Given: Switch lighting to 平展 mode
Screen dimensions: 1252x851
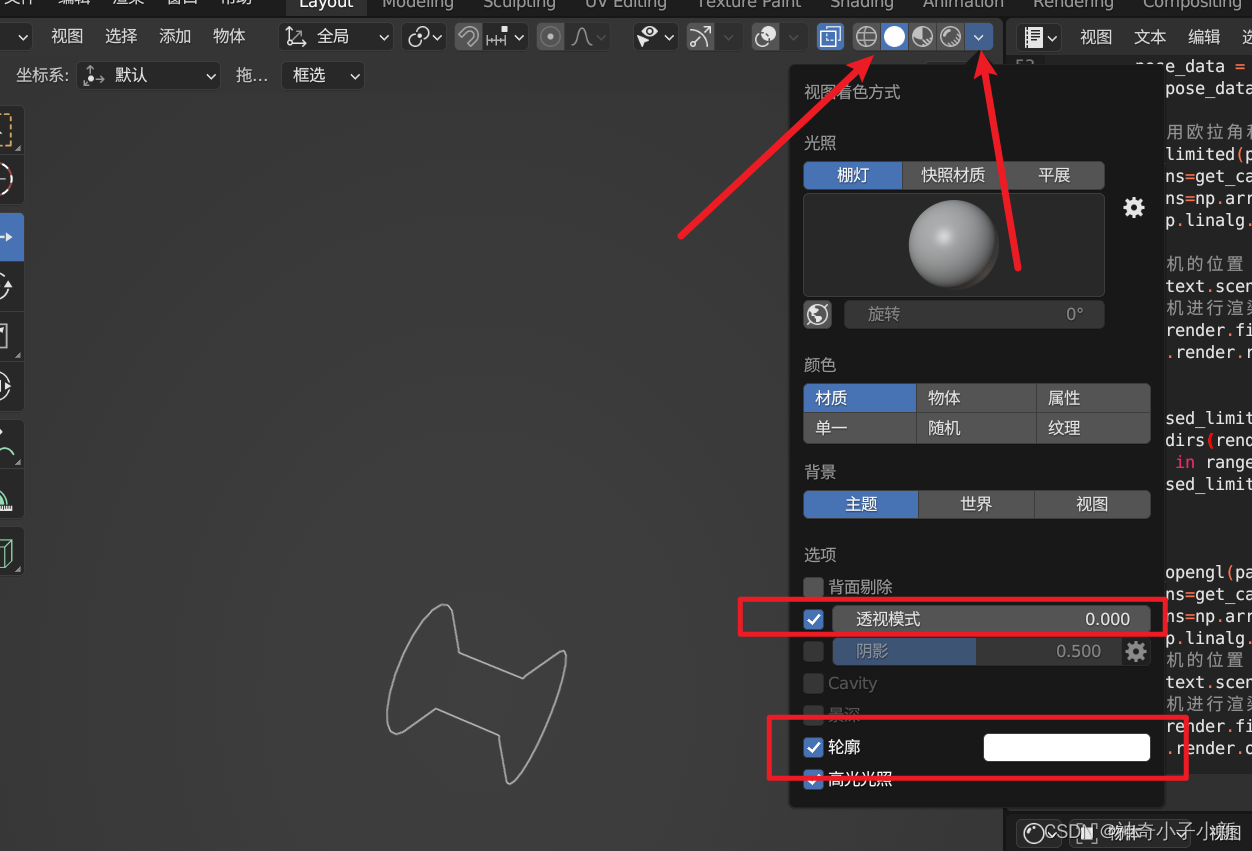Looking at the screenshot, I should (x=1055, y=175).
